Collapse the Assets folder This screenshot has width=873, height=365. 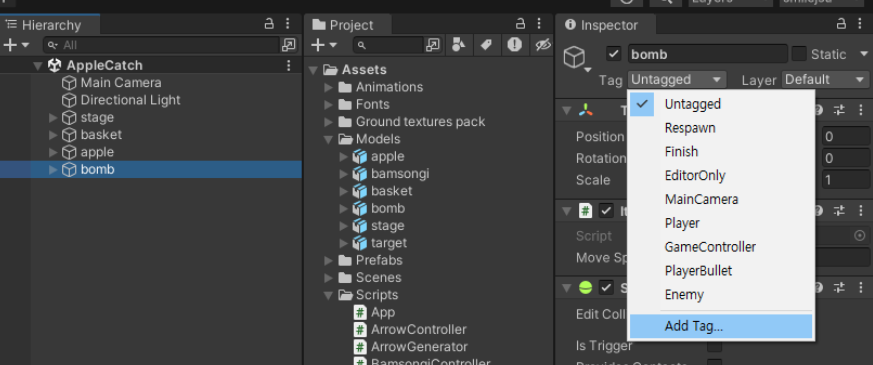(x=314, y=70)
